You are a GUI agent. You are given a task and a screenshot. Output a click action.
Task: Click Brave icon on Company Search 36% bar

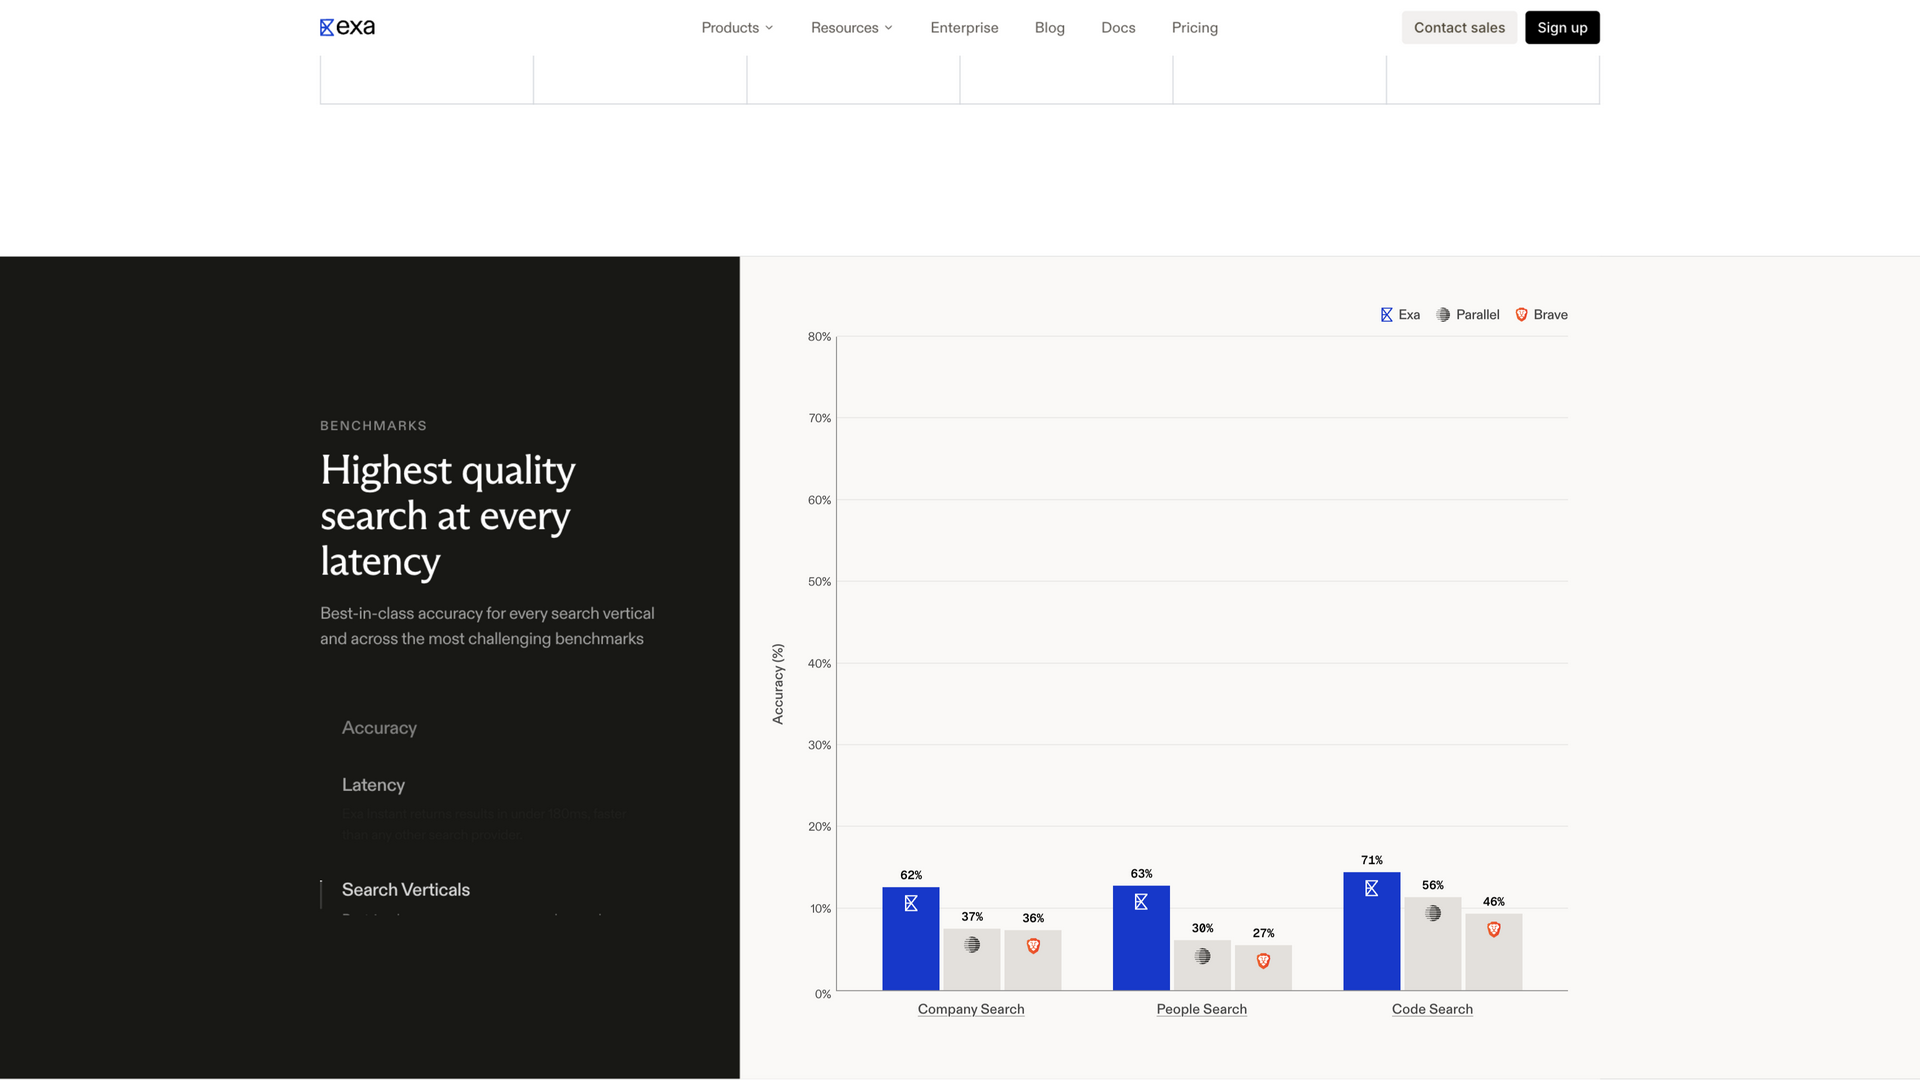[x=1033, y=946]
